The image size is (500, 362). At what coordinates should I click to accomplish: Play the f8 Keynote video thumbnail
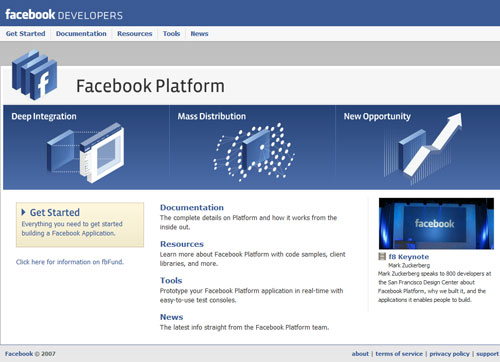436,223
